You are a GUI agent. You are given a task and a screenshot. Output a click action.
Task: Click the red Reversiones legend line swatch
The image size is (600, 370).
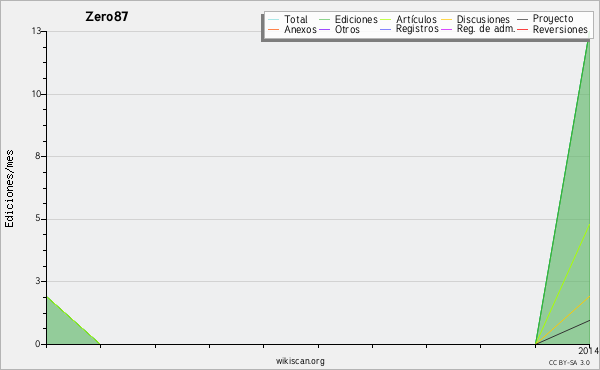(522, 29)
